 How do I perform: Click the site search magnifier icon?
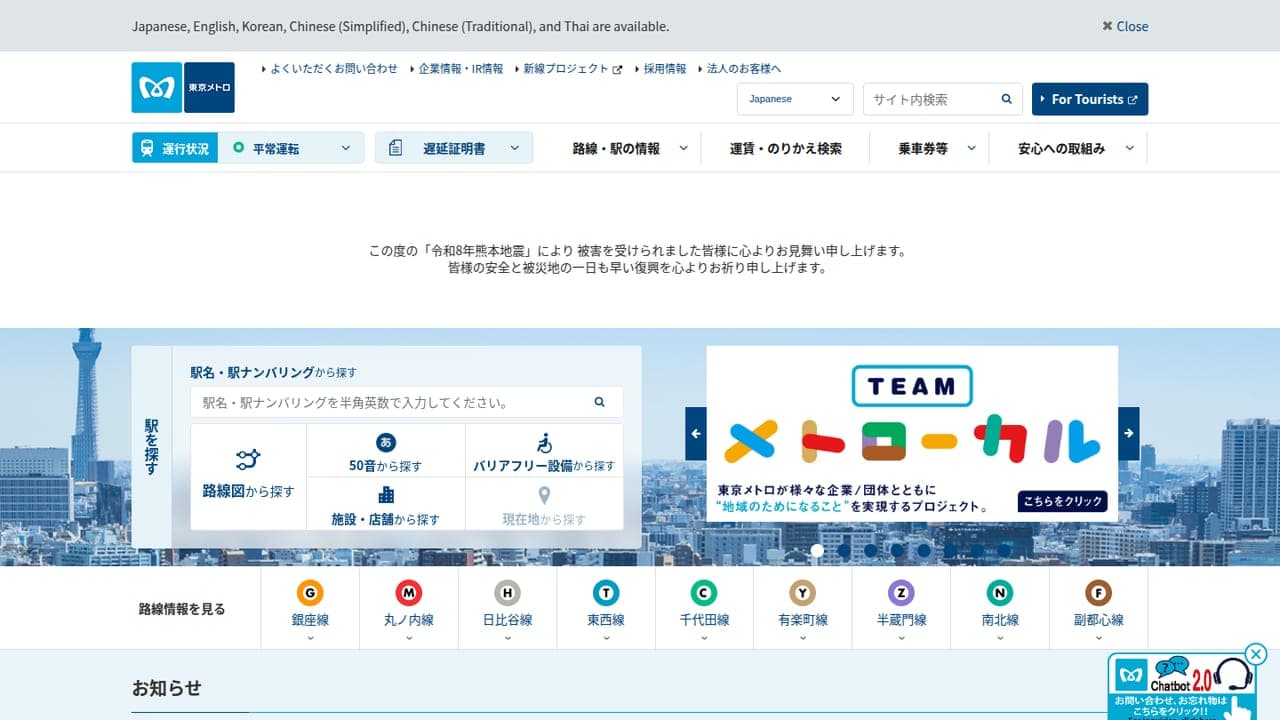tap(1007, 99)
